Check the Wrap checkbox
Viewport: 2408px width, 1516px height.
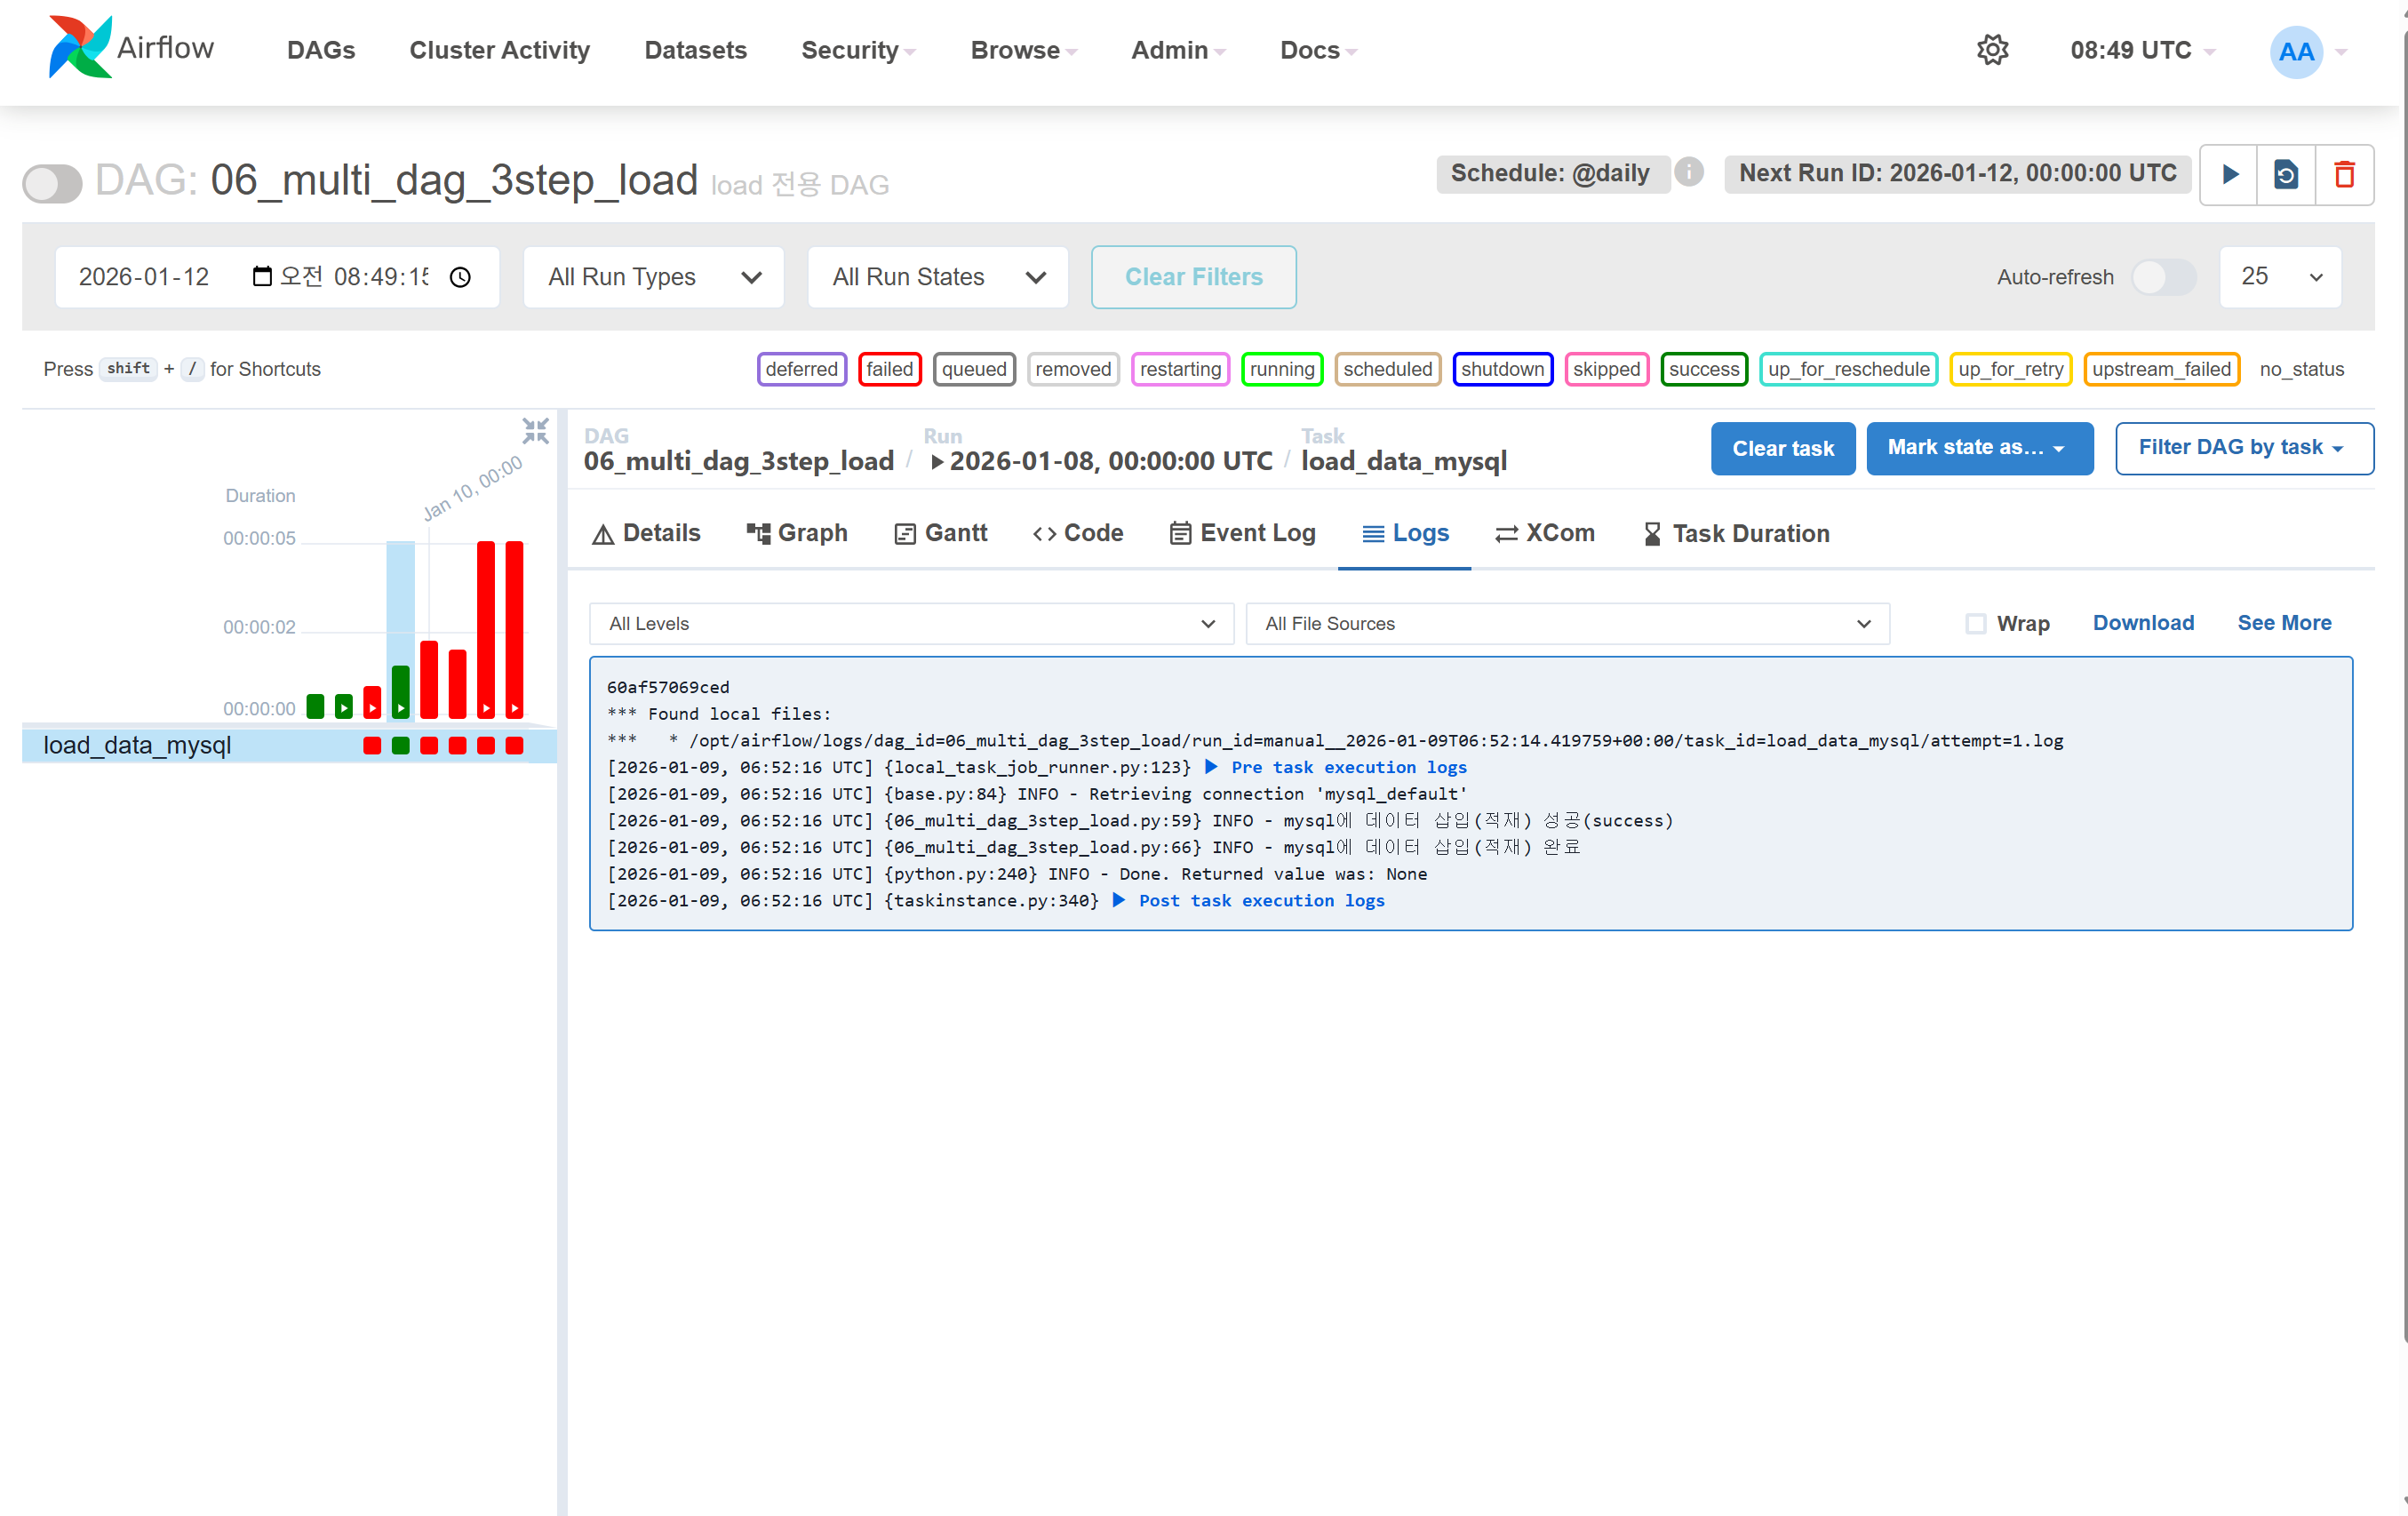1975,623
